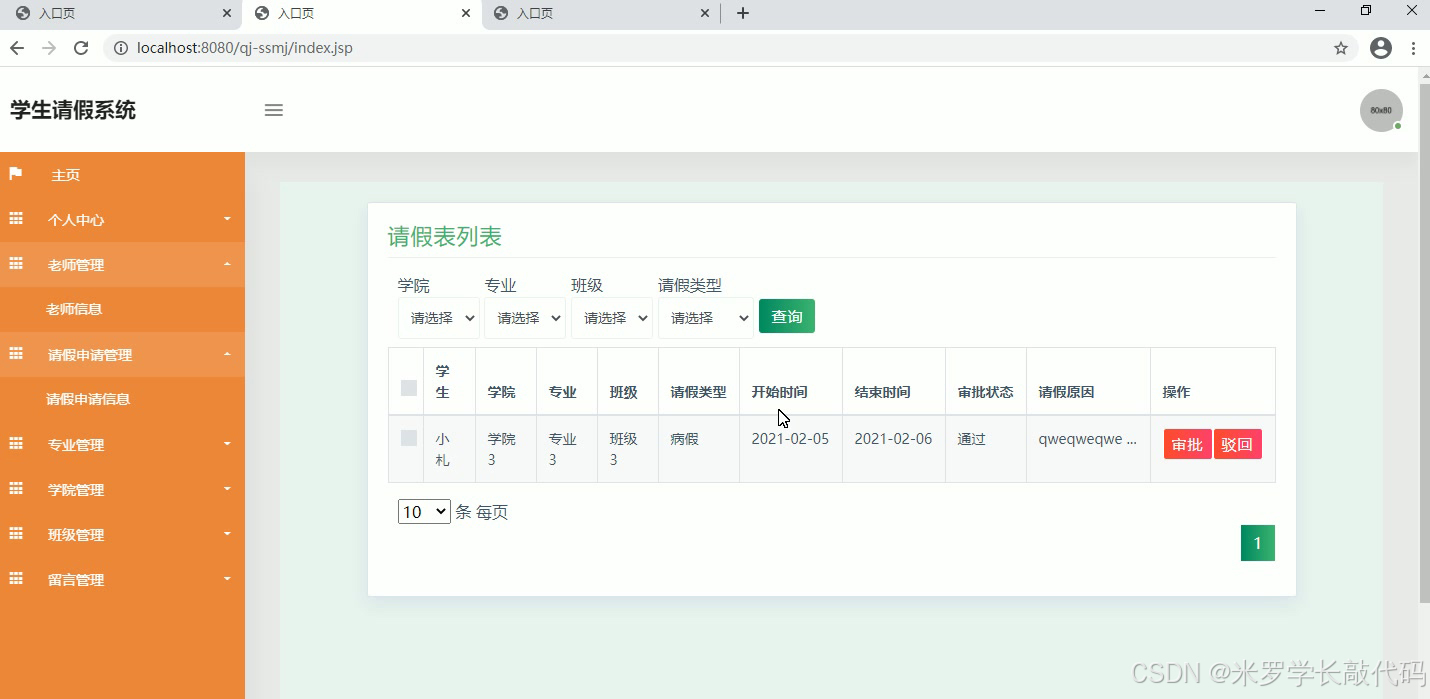Image resolution: width=1430 pixels, height=699 pixels.
Task: Toggle the checkbox in the table header
Action: [407, 387]
